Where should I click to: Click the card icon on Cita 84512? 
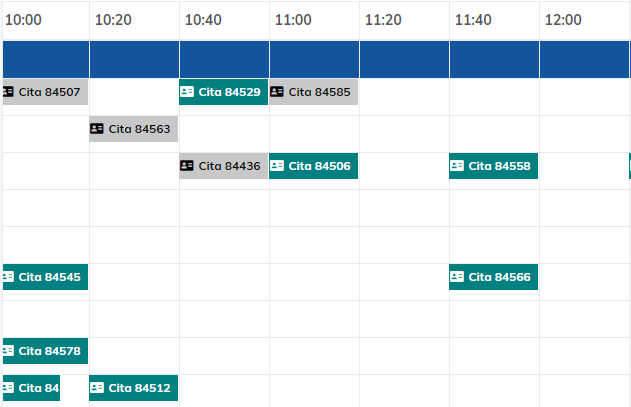[97, 388]
